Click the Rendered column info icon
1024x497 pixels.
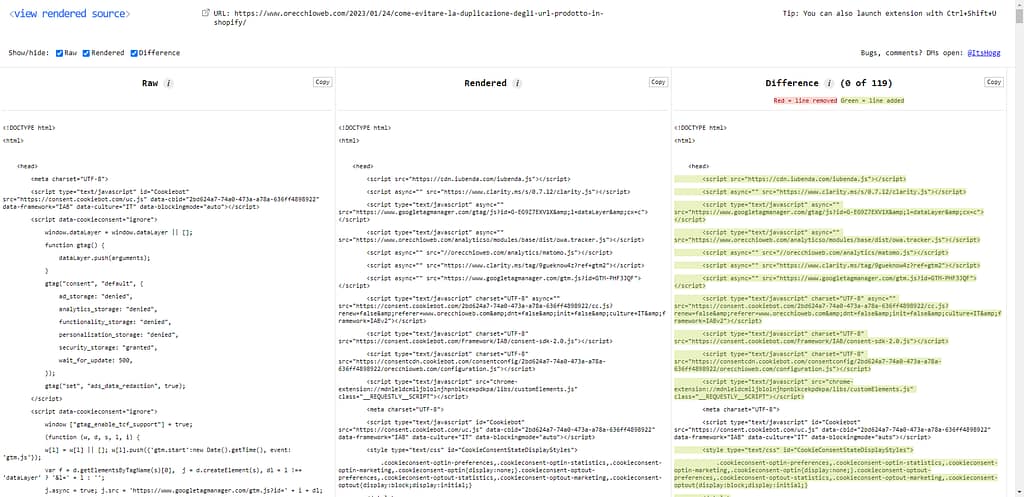517,84
